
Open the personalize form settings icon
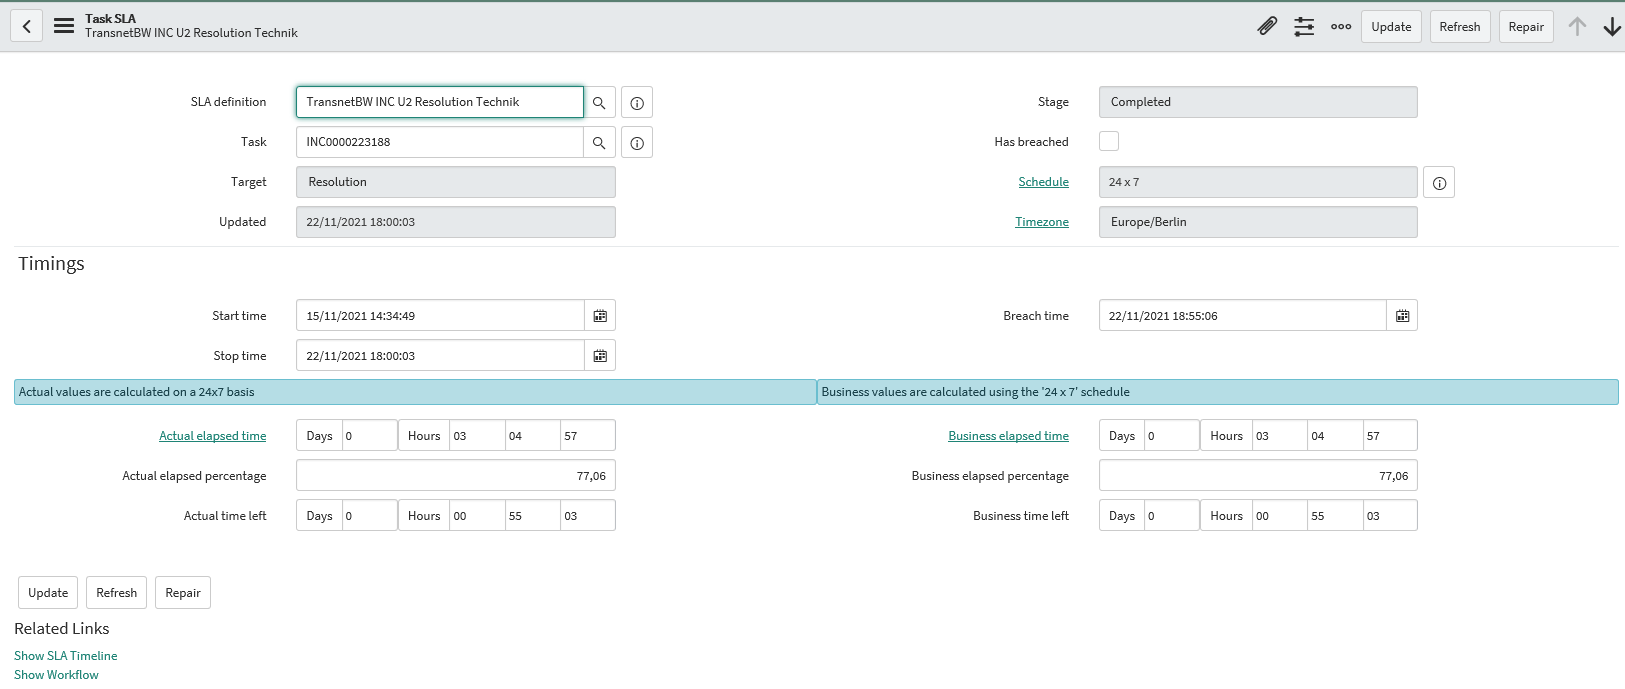(1304, 27)
